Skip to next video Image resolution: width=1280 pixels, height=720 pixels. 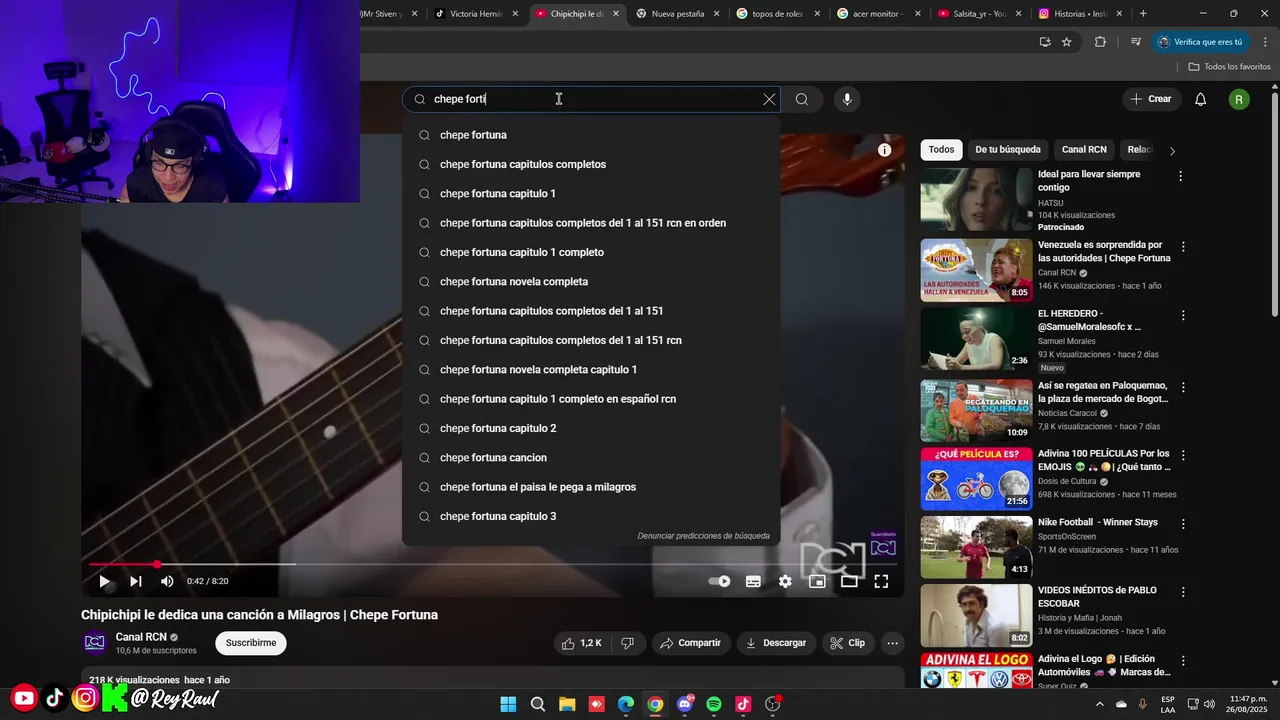(136, 581)
